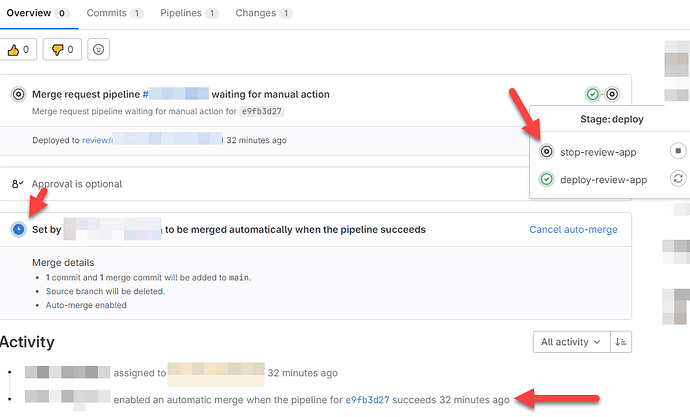The image size is (690, 417).
Task: Select the Overview tab
Action: point(35,13)
